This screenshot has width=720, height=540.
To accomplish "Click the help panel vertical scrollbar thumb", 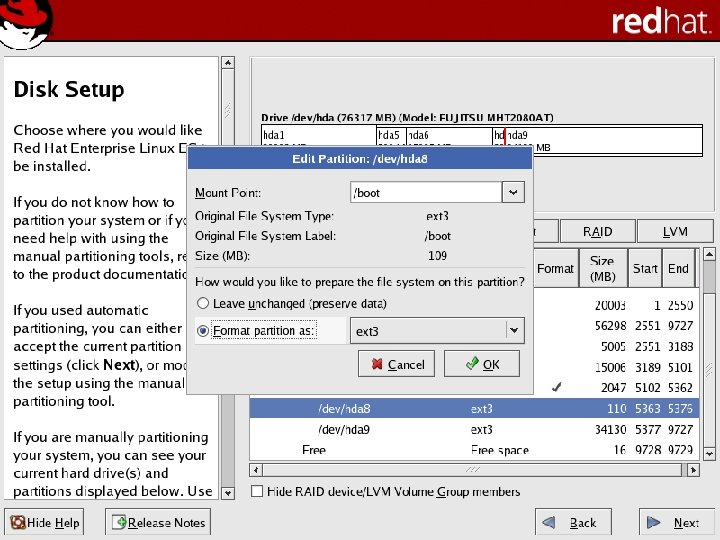I will click(x=228, y=110).
